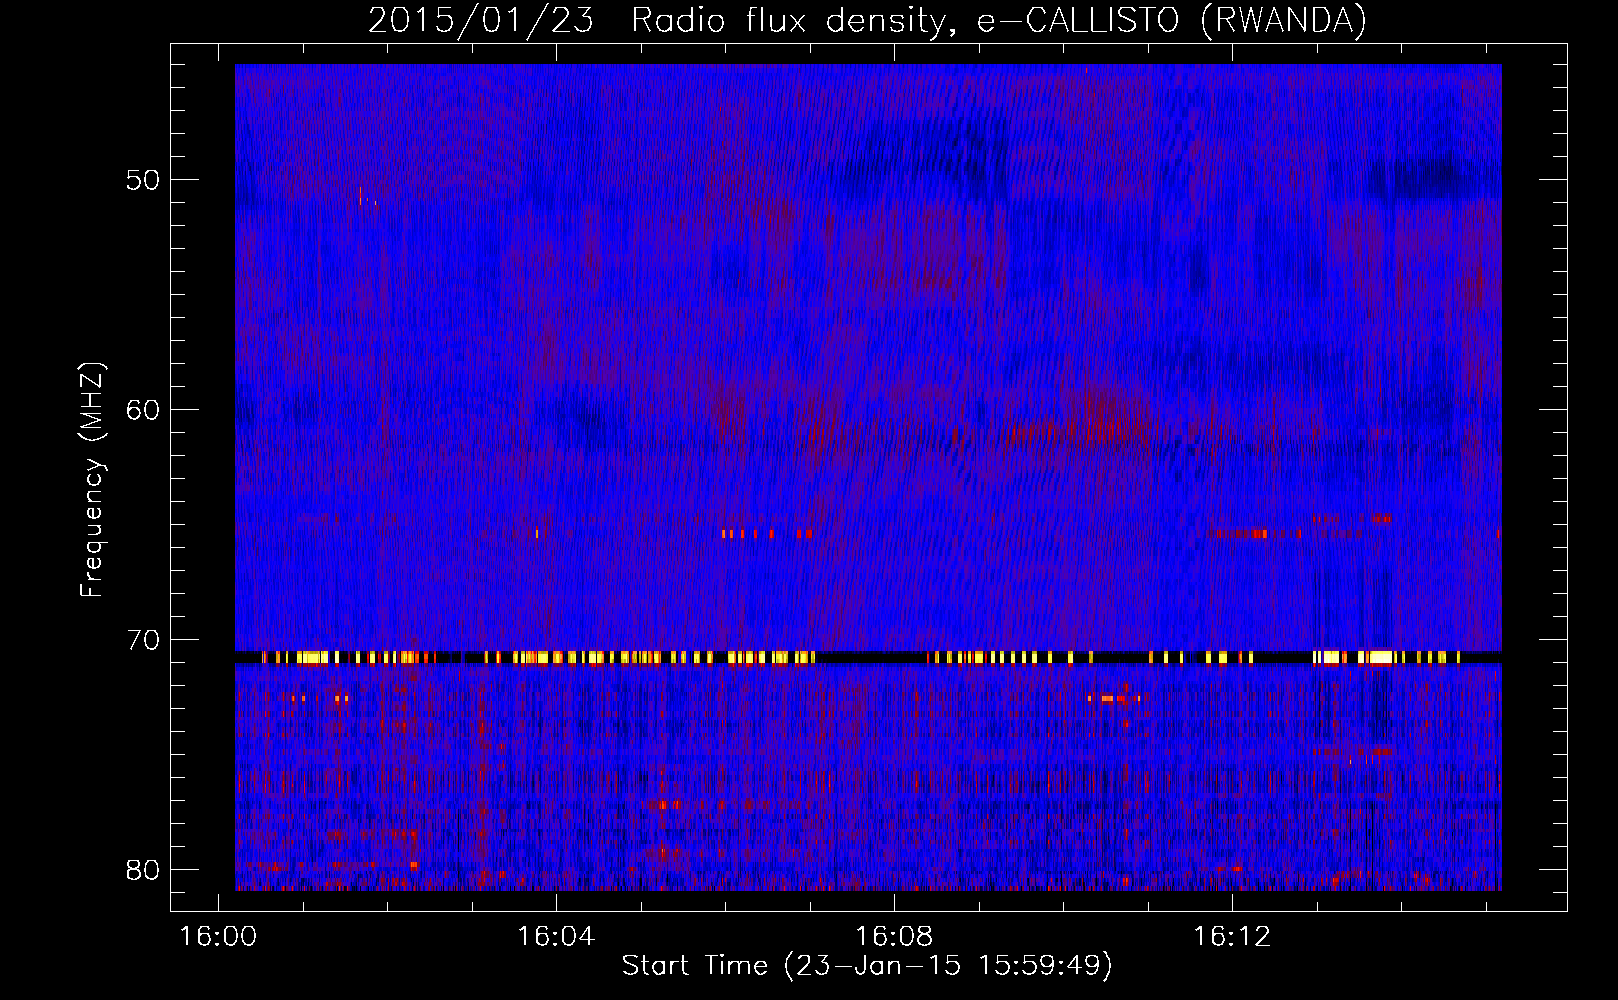Click the orange dashes near 65 MHz around 16:06
The width and height of the screenshot is (1618, 1000).
coord(766,534)
